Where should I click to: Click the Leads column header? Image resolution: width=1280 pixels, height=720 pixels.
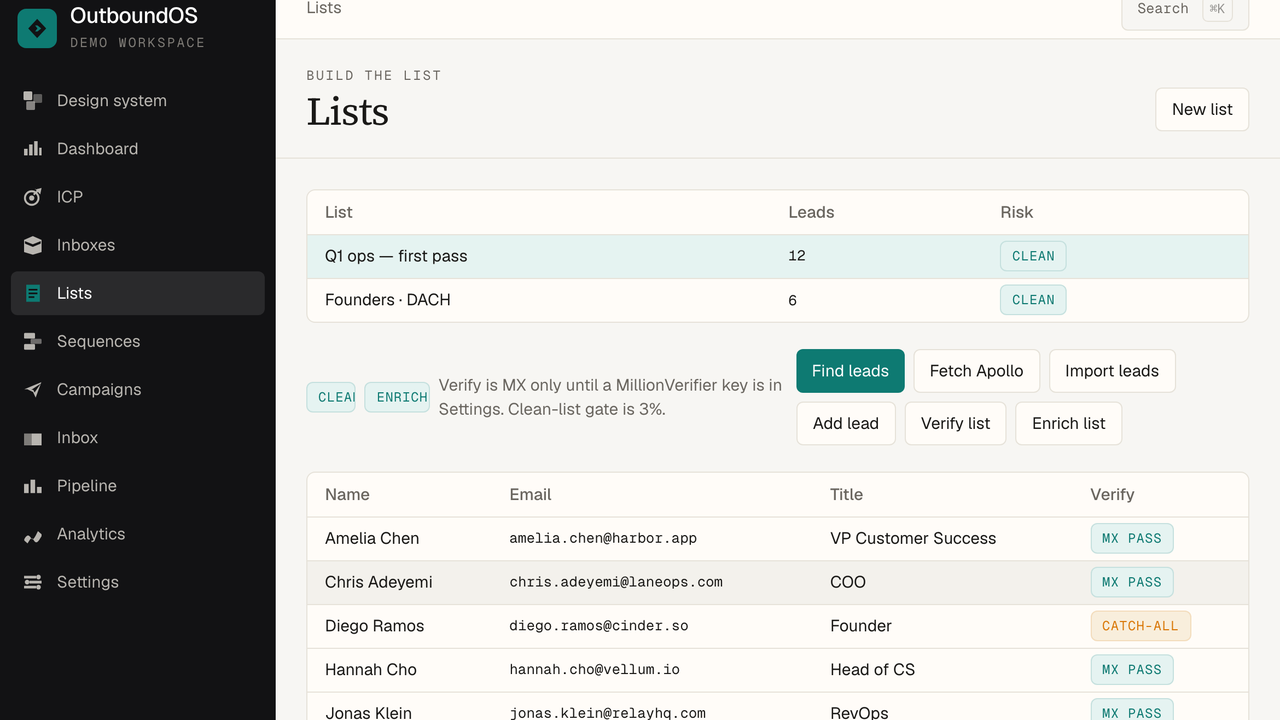tap(811, 212)
